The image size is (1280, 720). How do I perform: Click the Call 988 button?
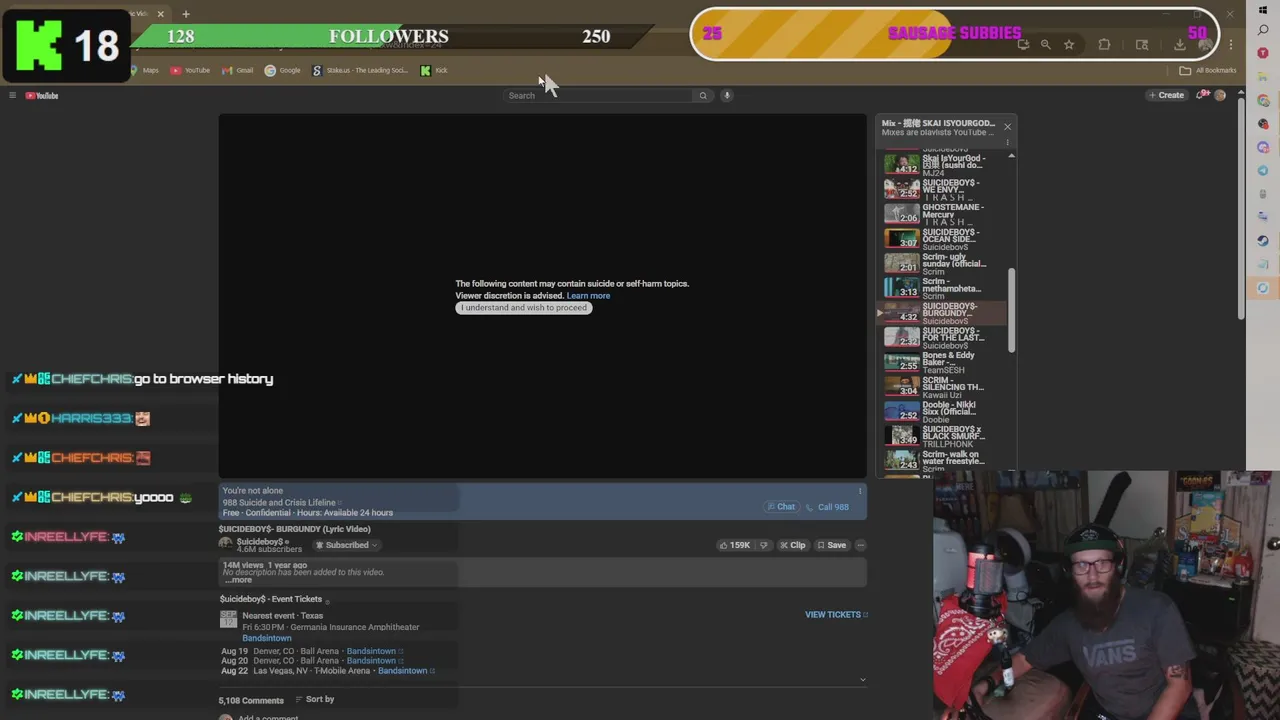pyautogui.click(x=827, y=507)
